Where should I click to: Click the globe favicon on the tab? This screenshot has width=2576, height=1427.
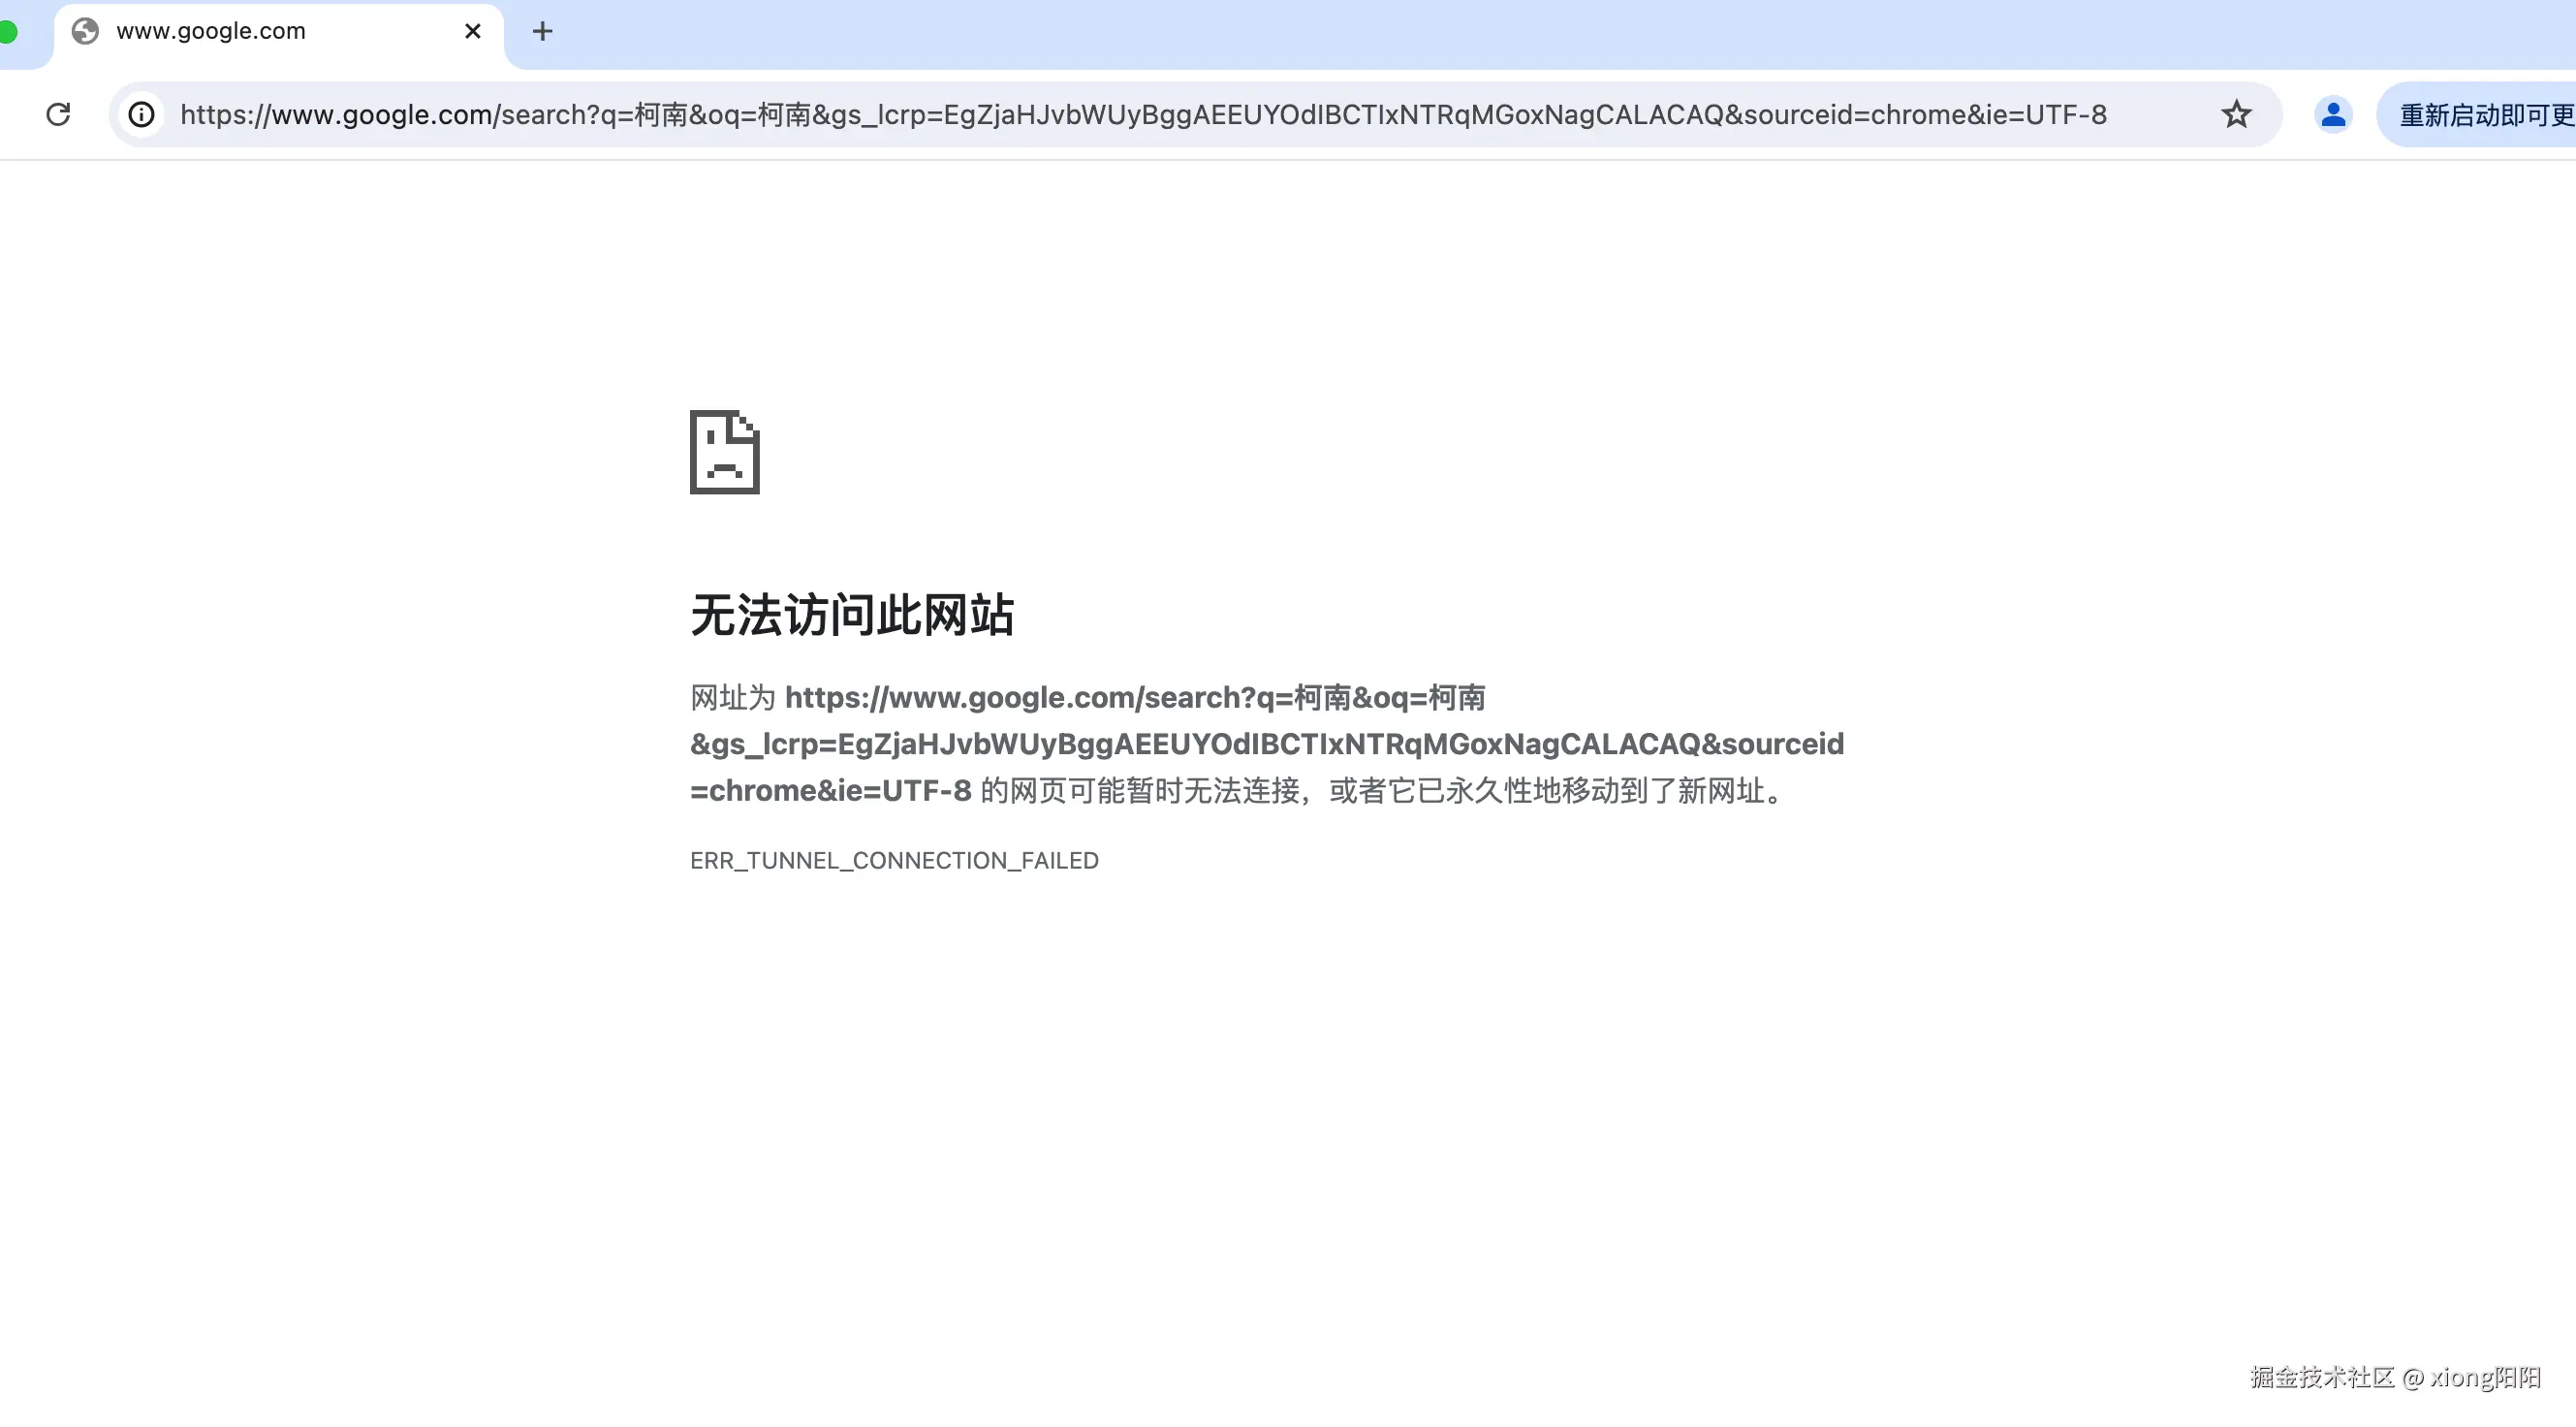click(85, 31)
